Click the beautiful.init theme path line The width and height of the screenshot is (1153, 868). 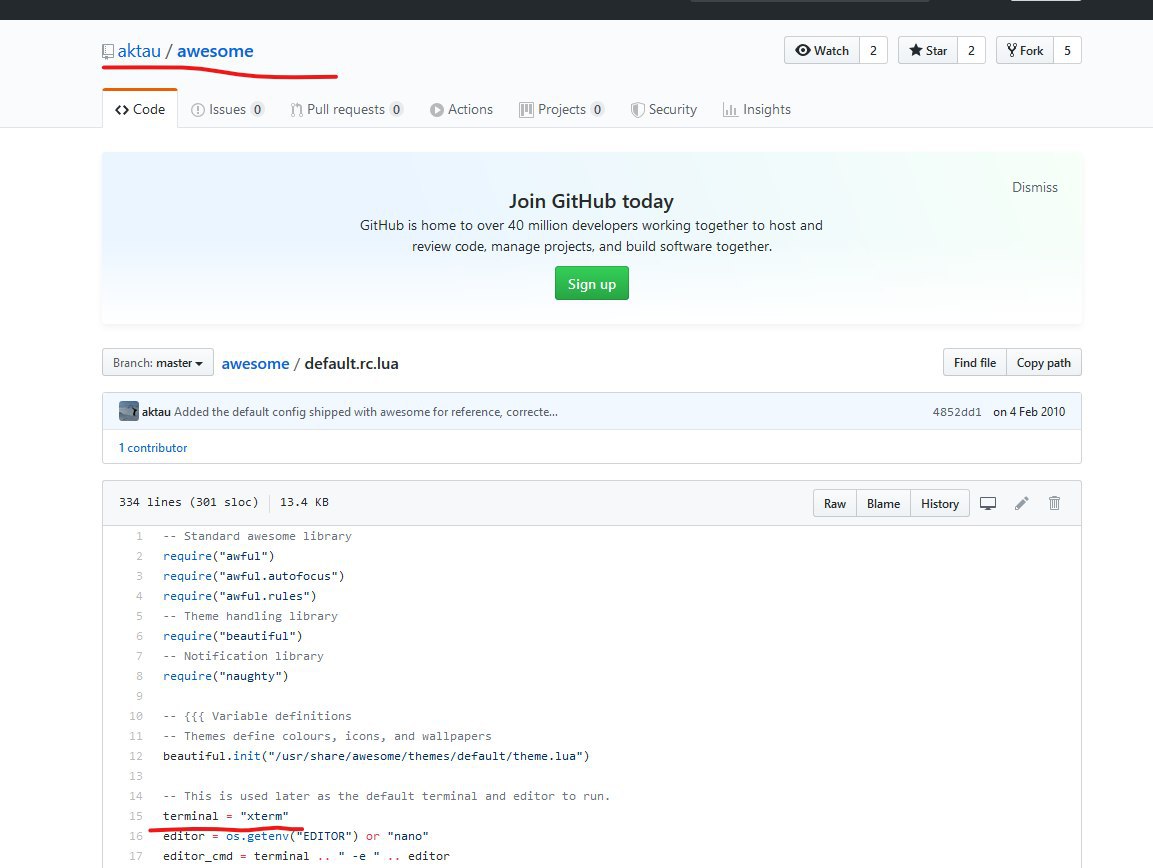[x=376, y=756]
